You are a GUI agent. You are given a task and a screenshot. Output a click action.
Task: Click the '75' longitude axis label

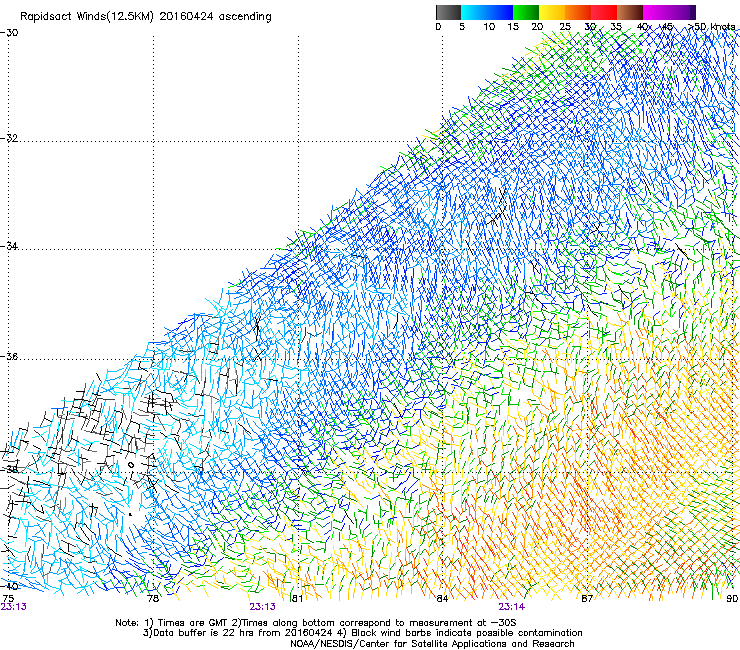8,598
